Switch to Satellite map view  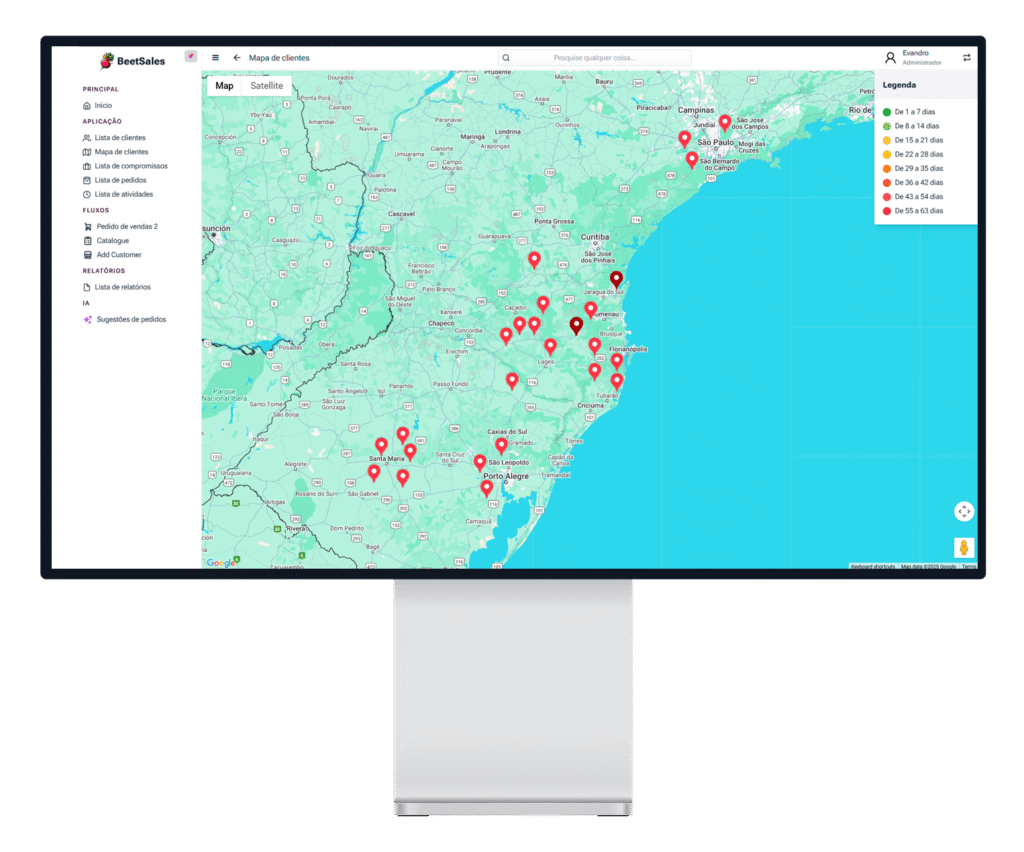click(266, 86)
